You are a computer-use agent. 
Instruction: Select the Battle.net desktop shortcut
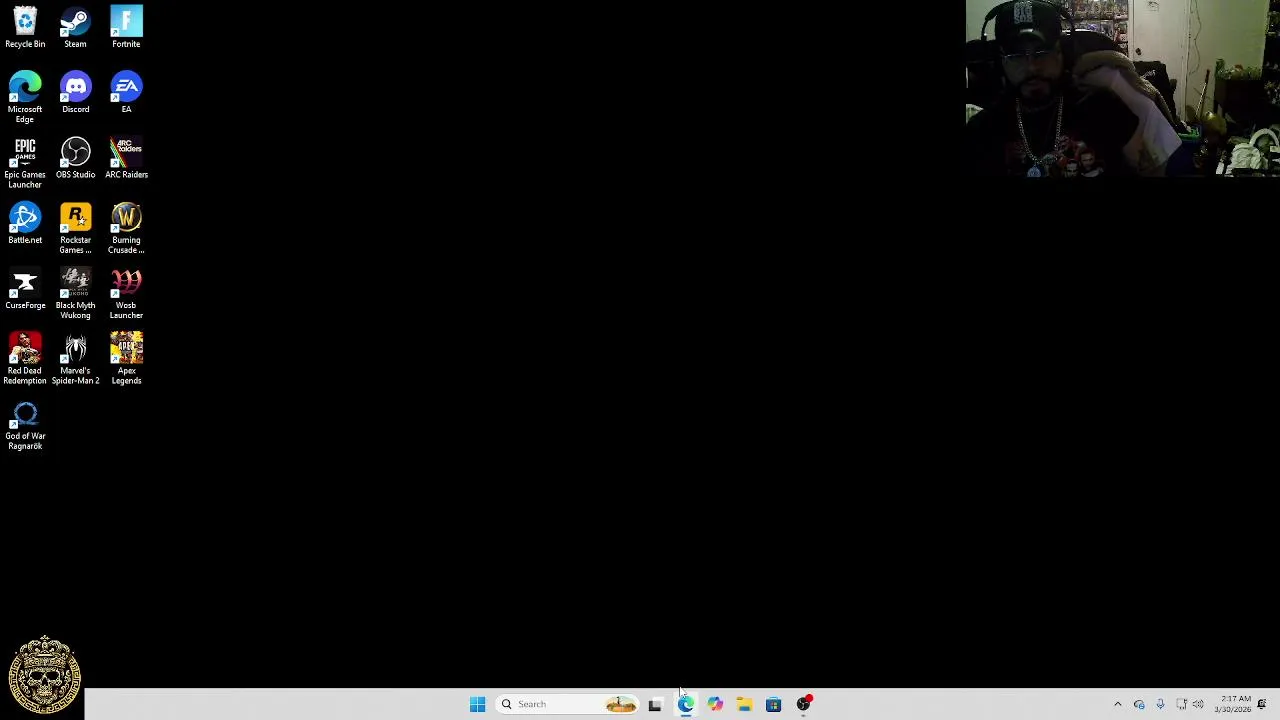point(25,224)
